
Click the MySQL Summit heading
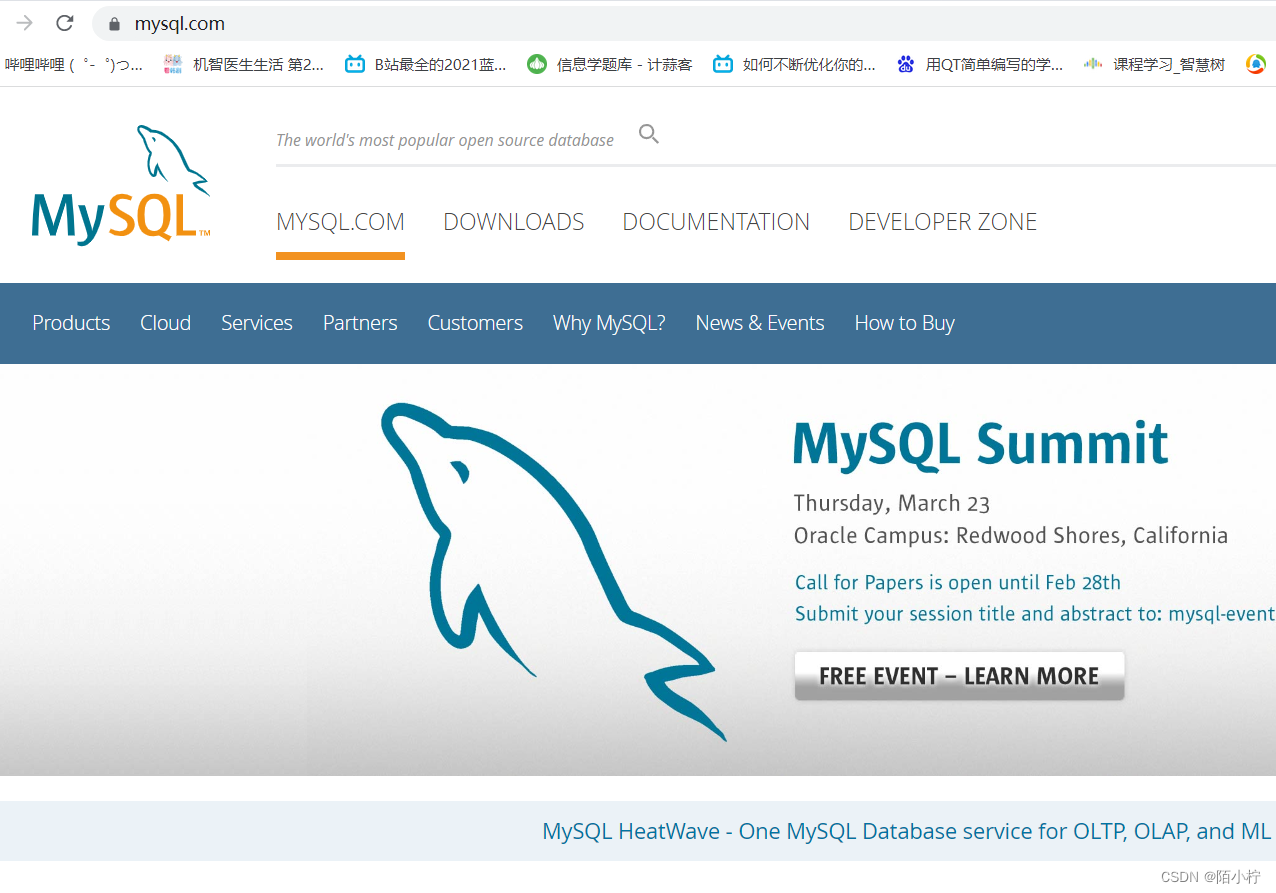click(981, 444)
